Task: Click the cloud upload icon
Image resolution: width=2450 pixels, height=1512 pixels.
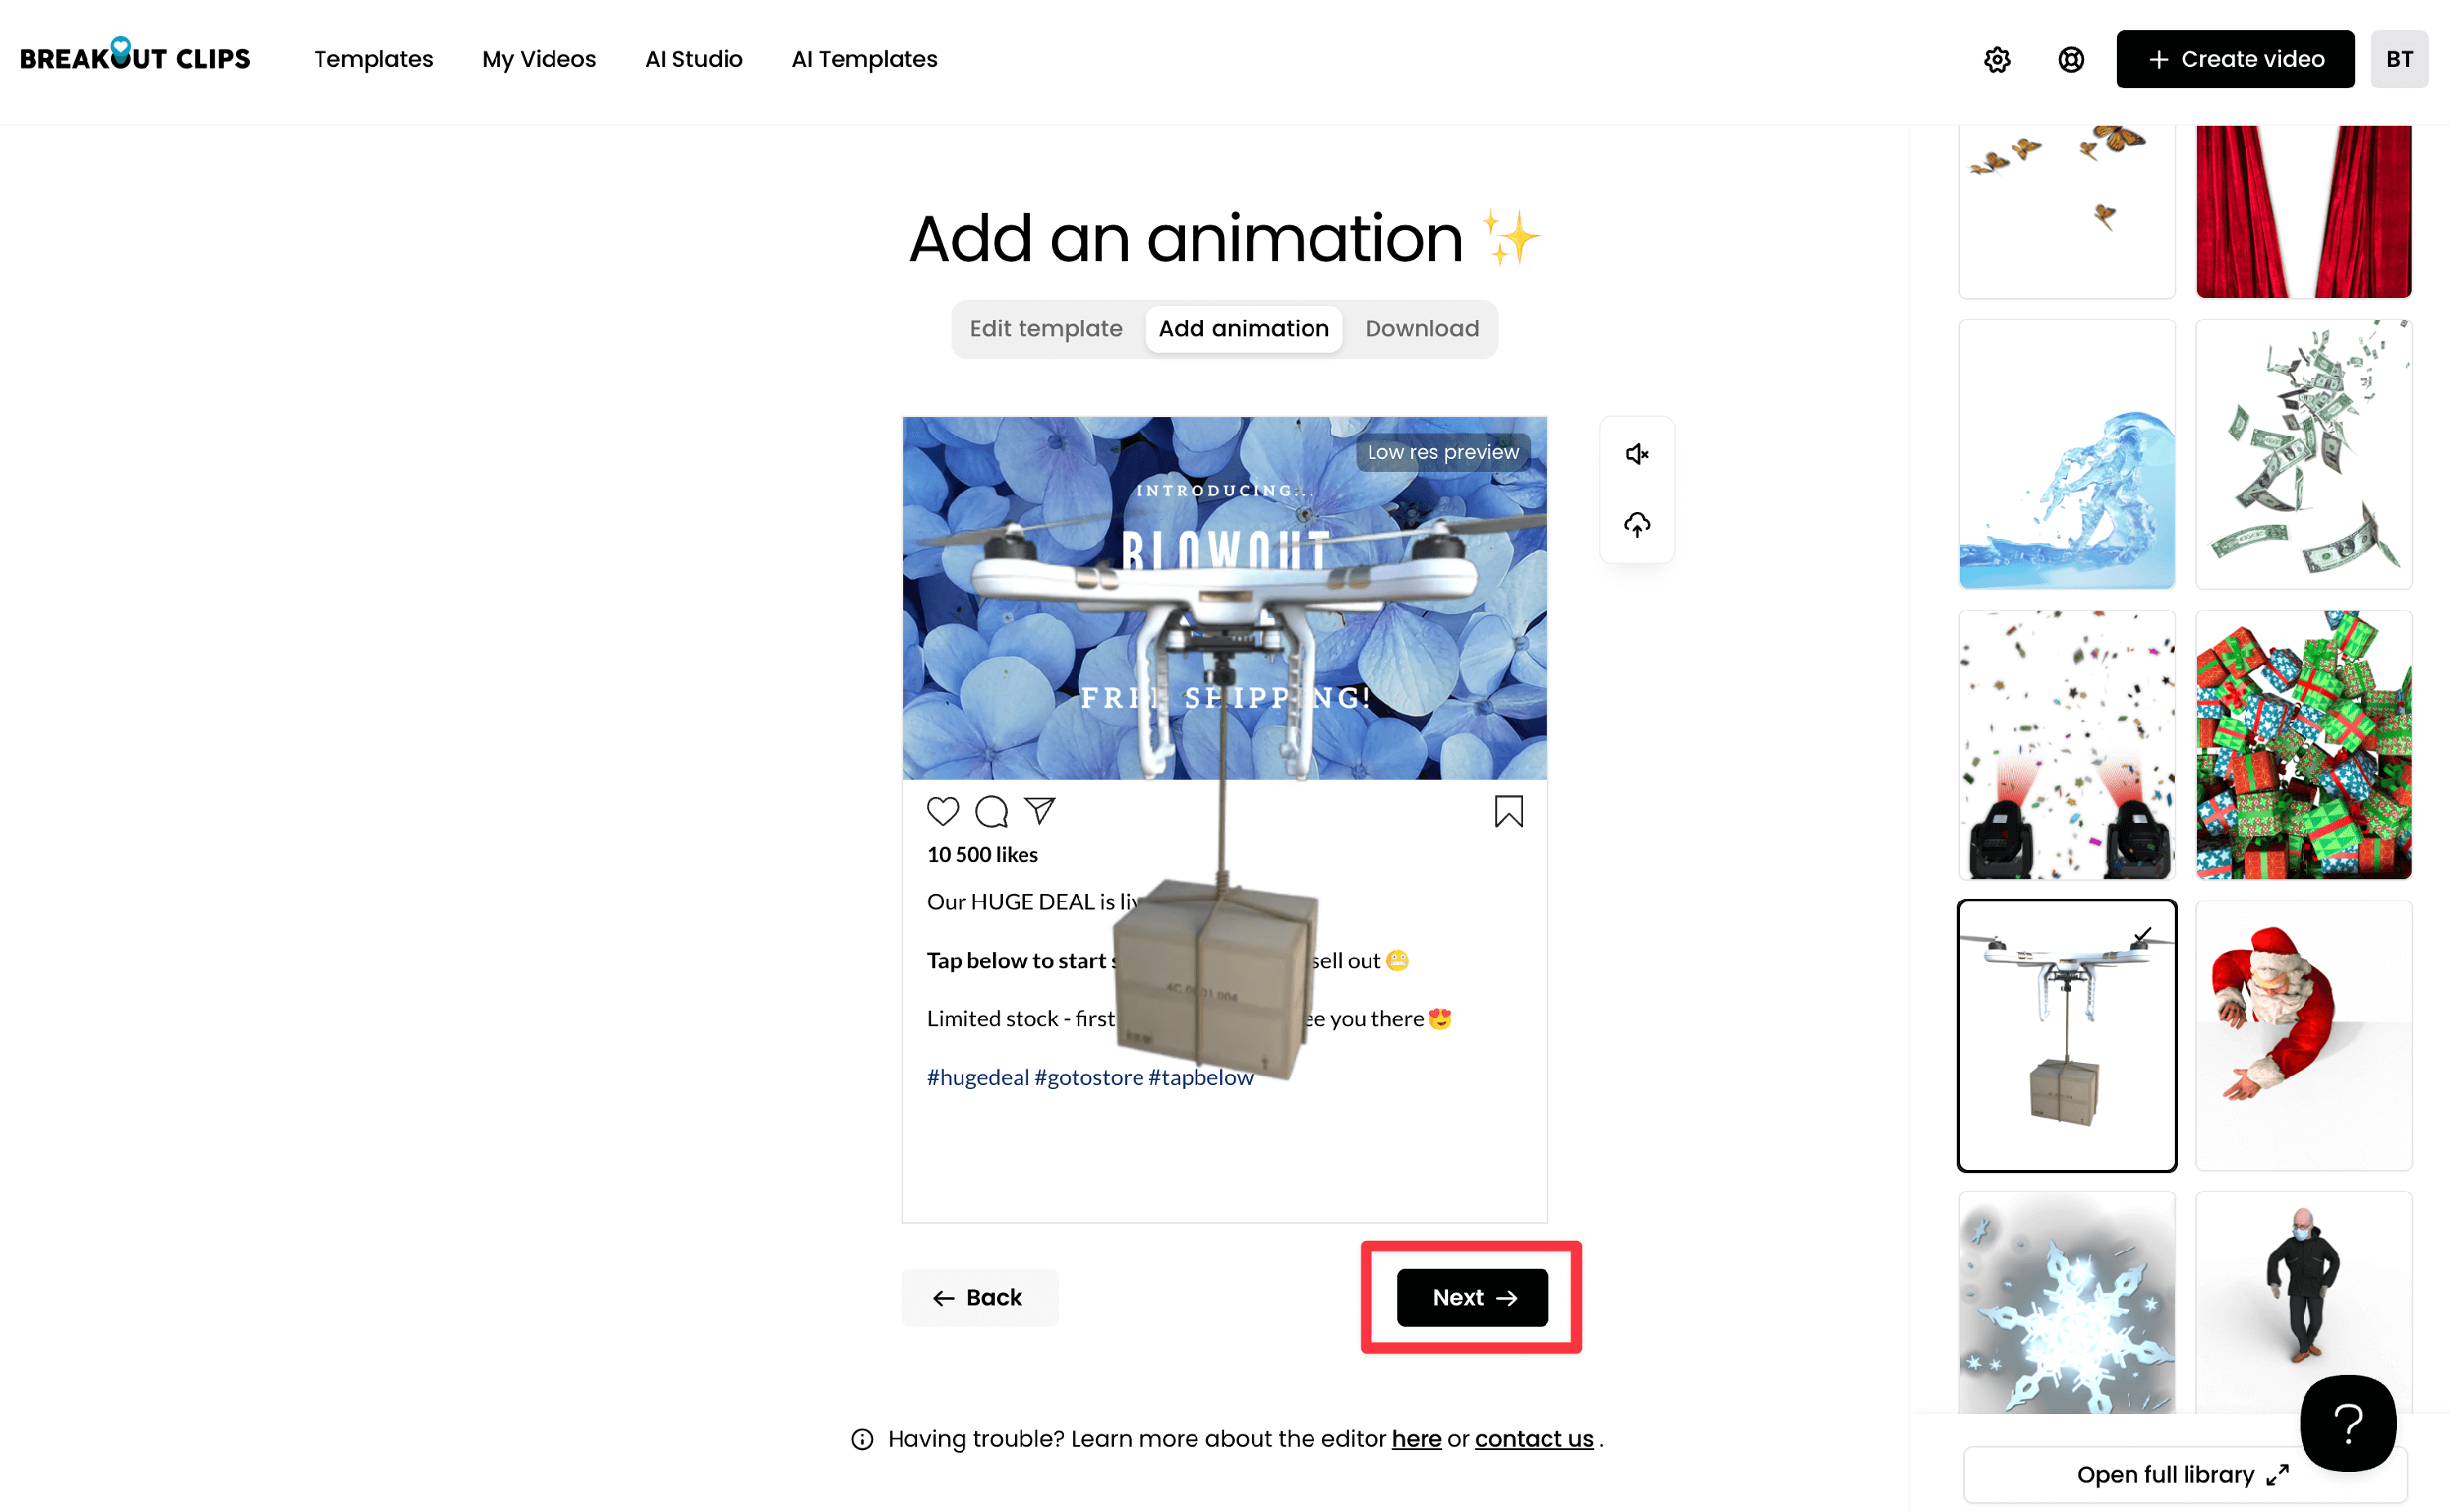Action: click(x=1636, y=524)
